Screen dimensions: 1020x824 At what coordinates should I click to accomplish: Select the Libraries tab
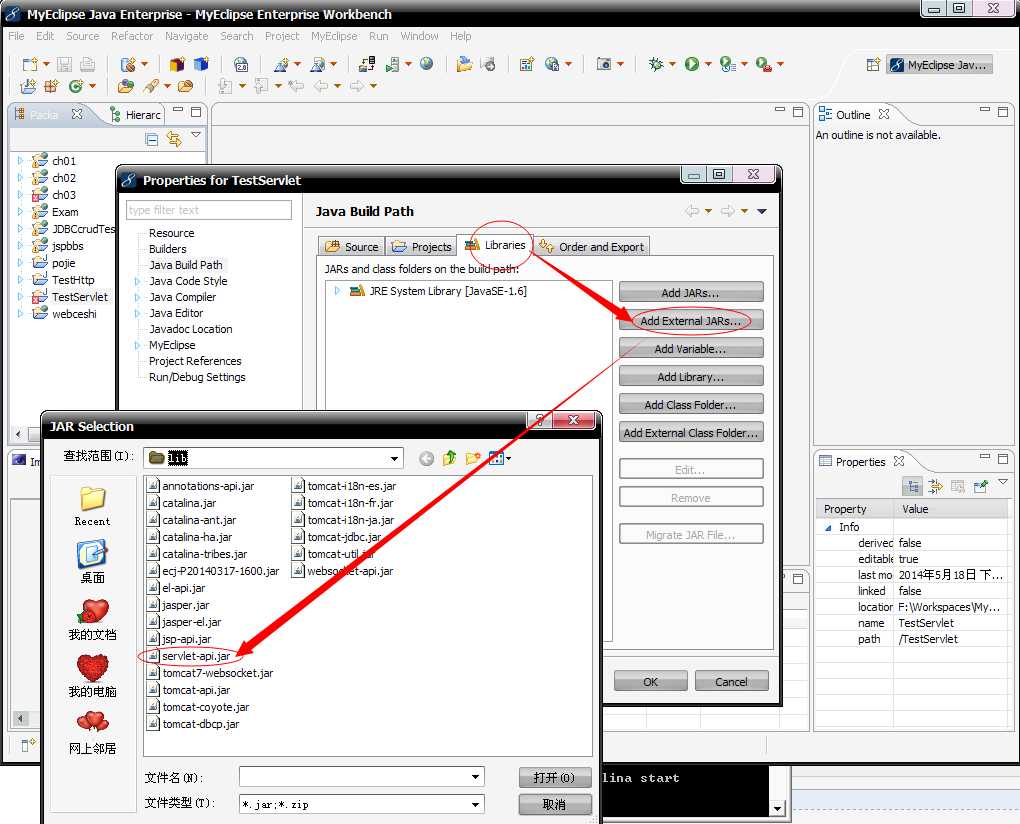(495, 245)
